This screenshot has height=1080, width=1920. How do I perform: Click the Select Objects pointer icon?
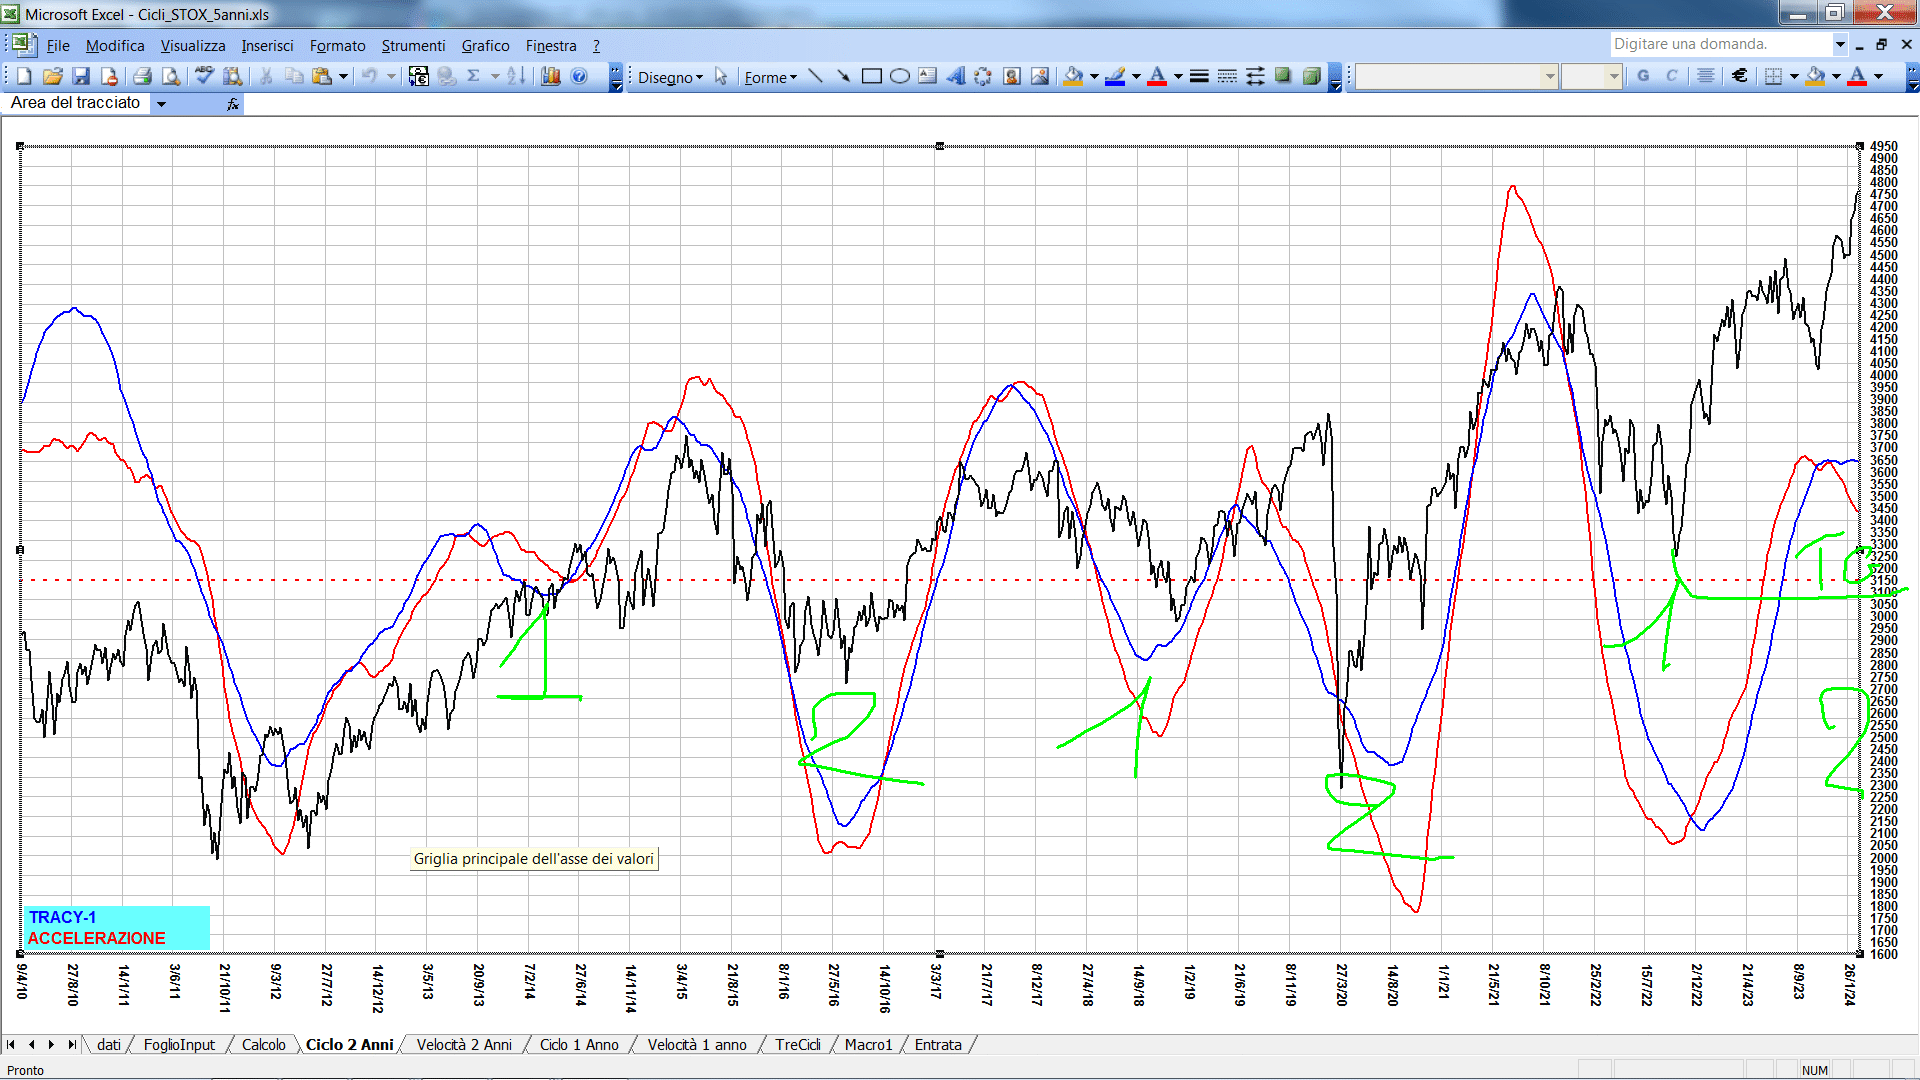point(721,76)
